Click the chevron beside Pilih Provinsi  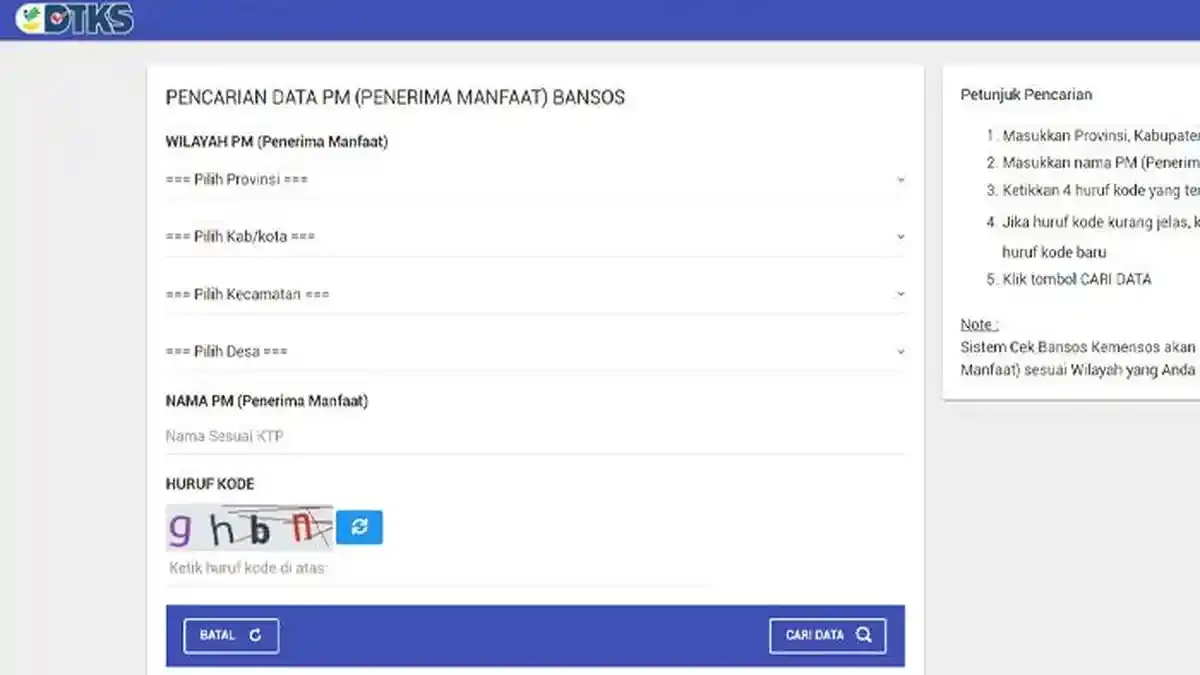click(901, 181)
